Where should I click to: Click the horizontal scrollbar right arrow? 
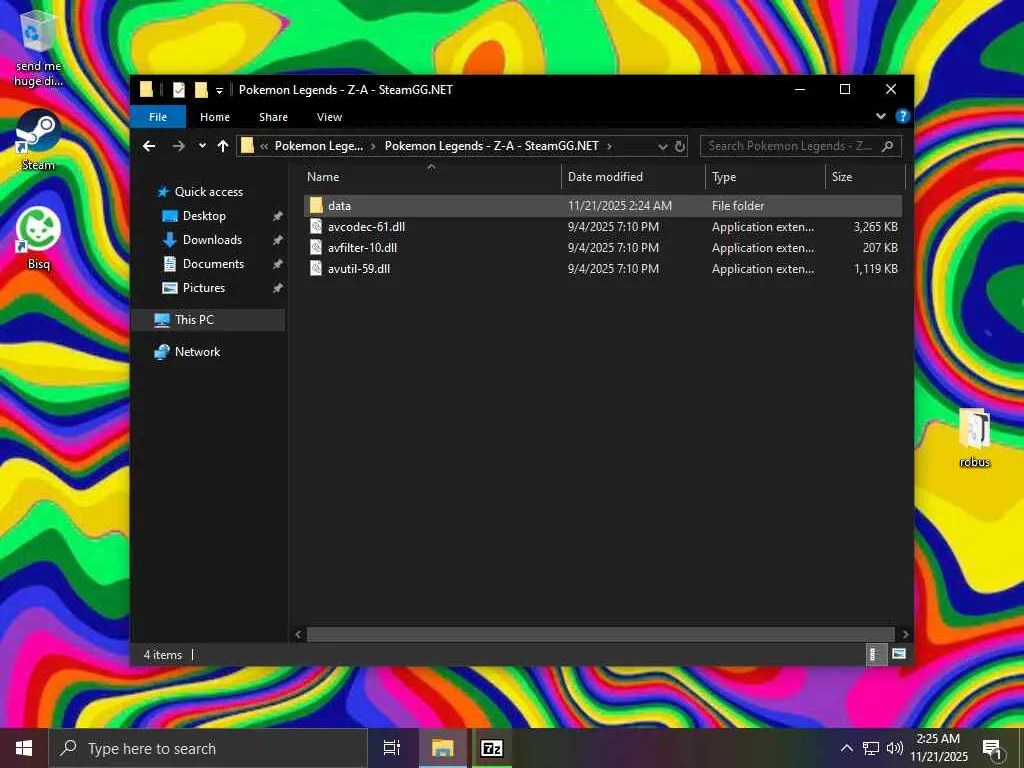(x=905, y=634)
